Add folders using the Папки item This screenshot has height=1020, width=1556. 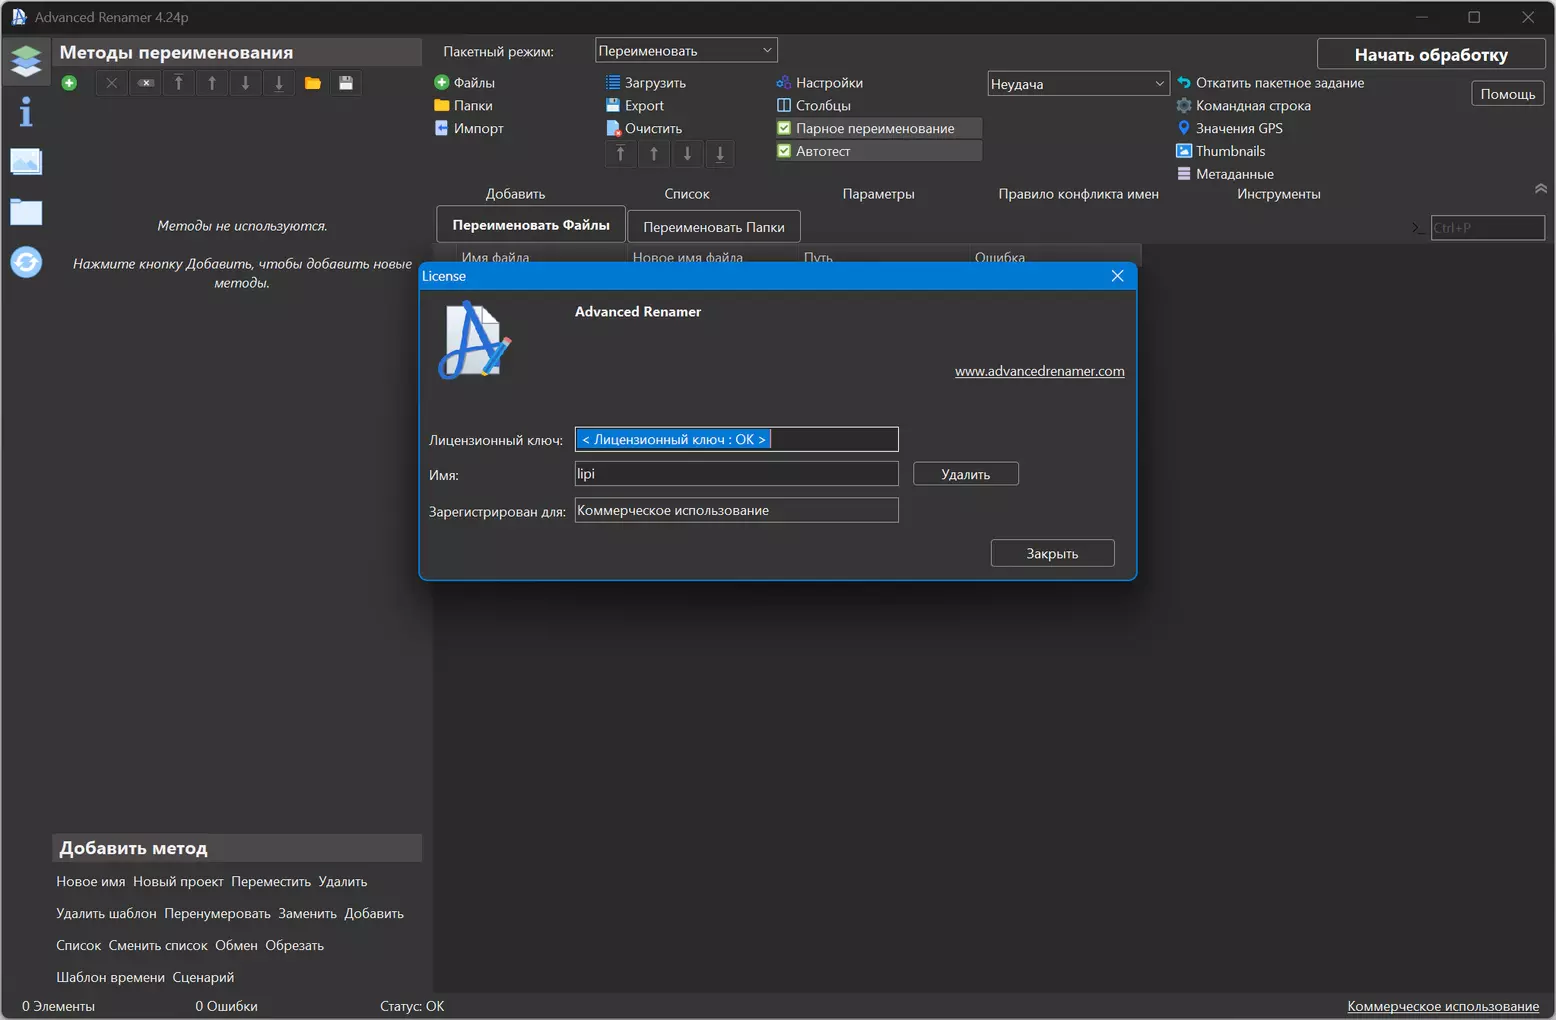464,105
